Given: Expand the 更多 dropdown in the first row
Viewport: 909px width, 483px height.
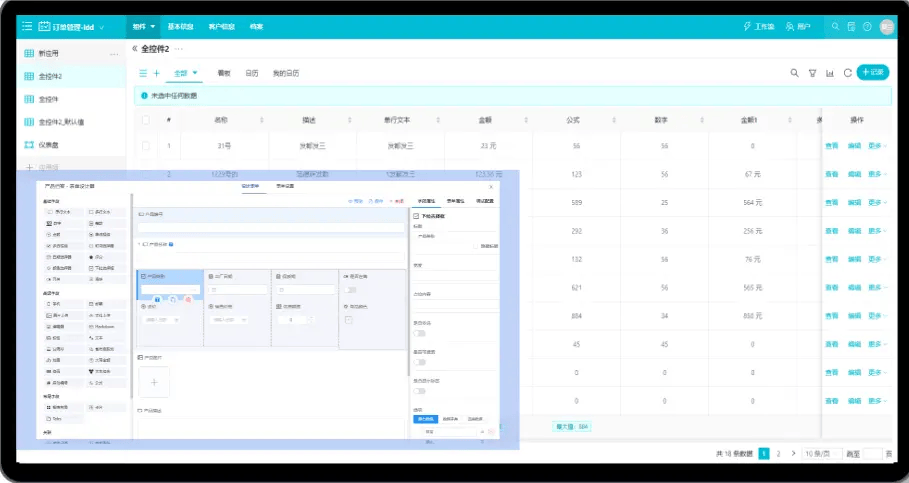Looking at the screenshot, I should [877, 146].
